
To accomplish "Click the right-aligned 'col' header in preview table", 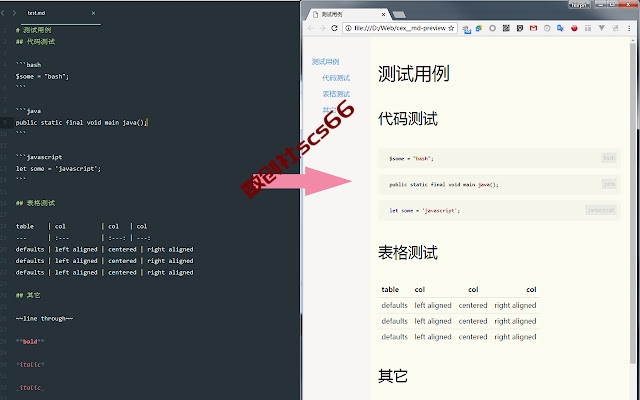I will (531, 289).
